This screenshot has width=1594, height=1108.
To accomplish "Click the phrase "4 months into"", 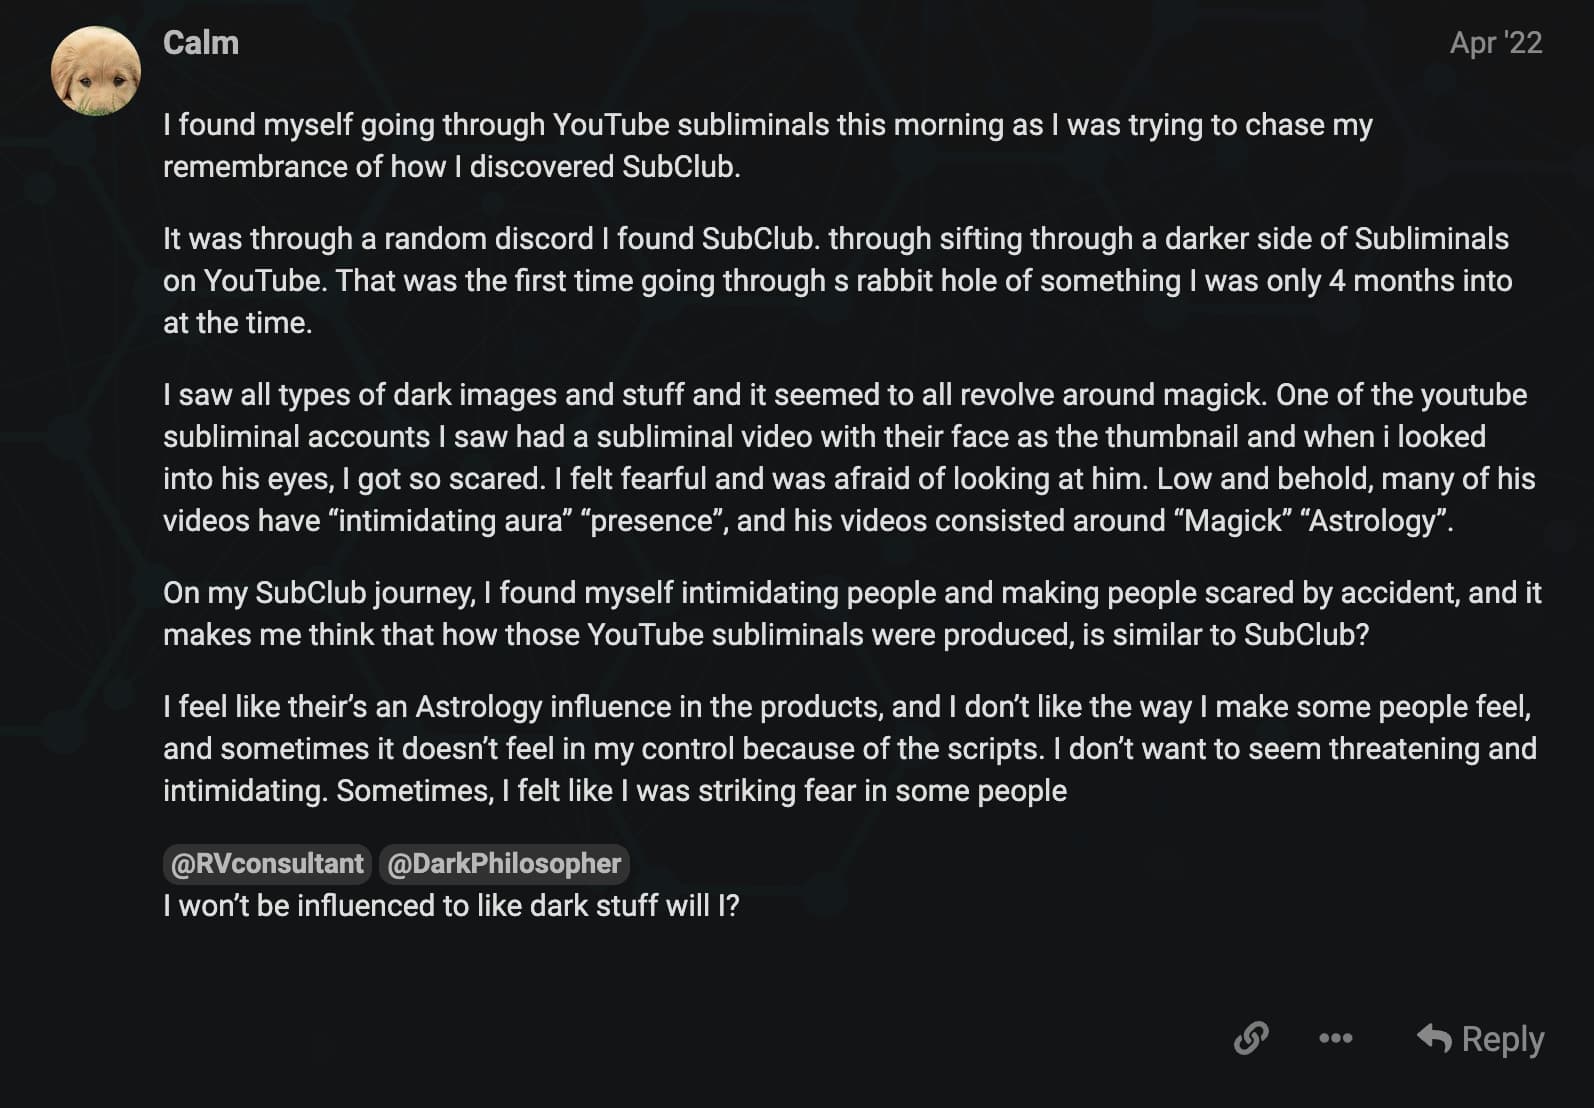I will point(1420,281).
